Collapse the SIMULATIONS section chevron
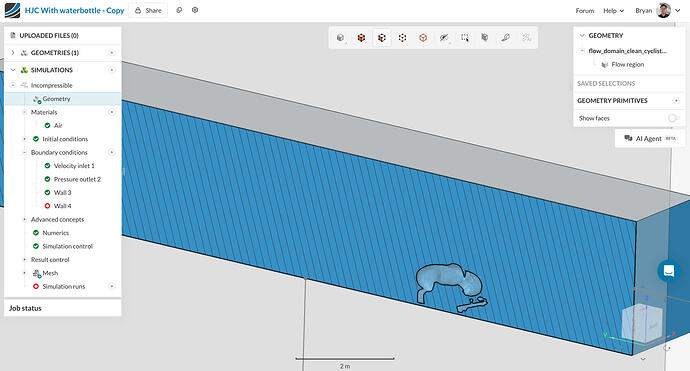 click(x=13, y=70)
